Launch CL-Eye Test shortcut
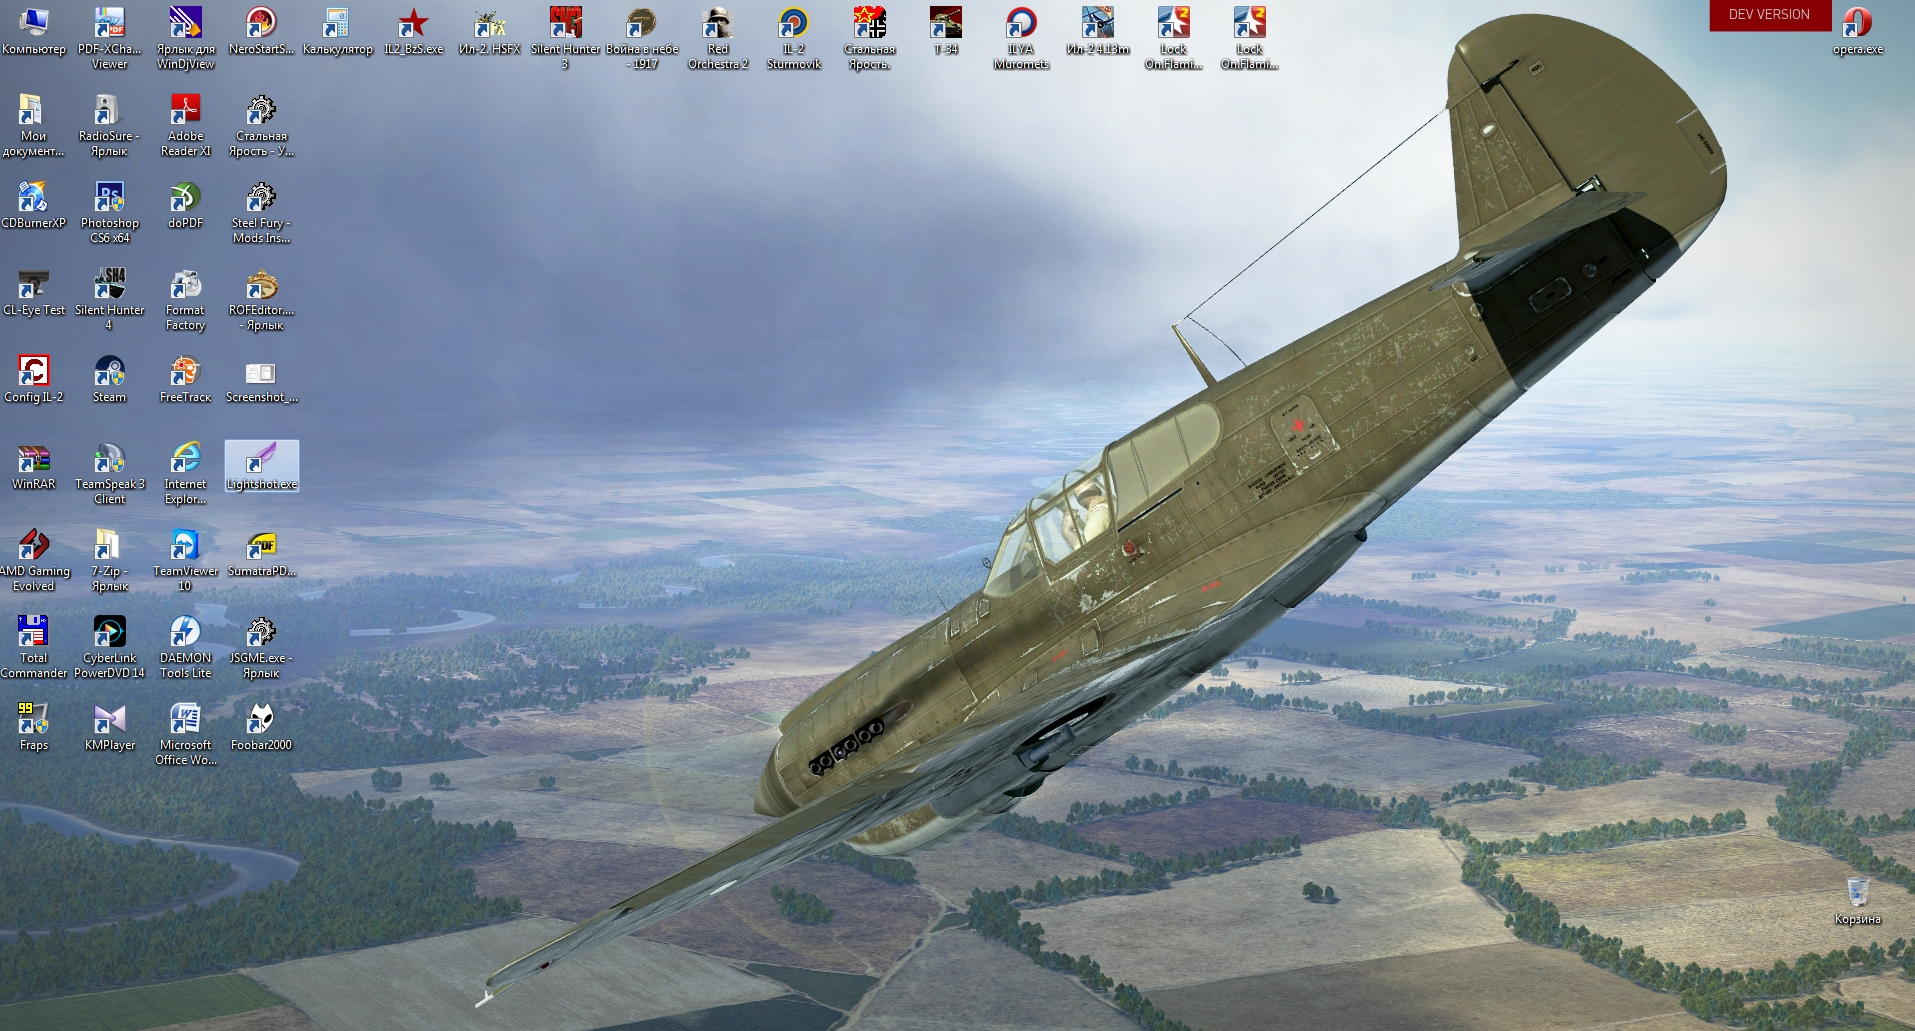 (33, 291)
